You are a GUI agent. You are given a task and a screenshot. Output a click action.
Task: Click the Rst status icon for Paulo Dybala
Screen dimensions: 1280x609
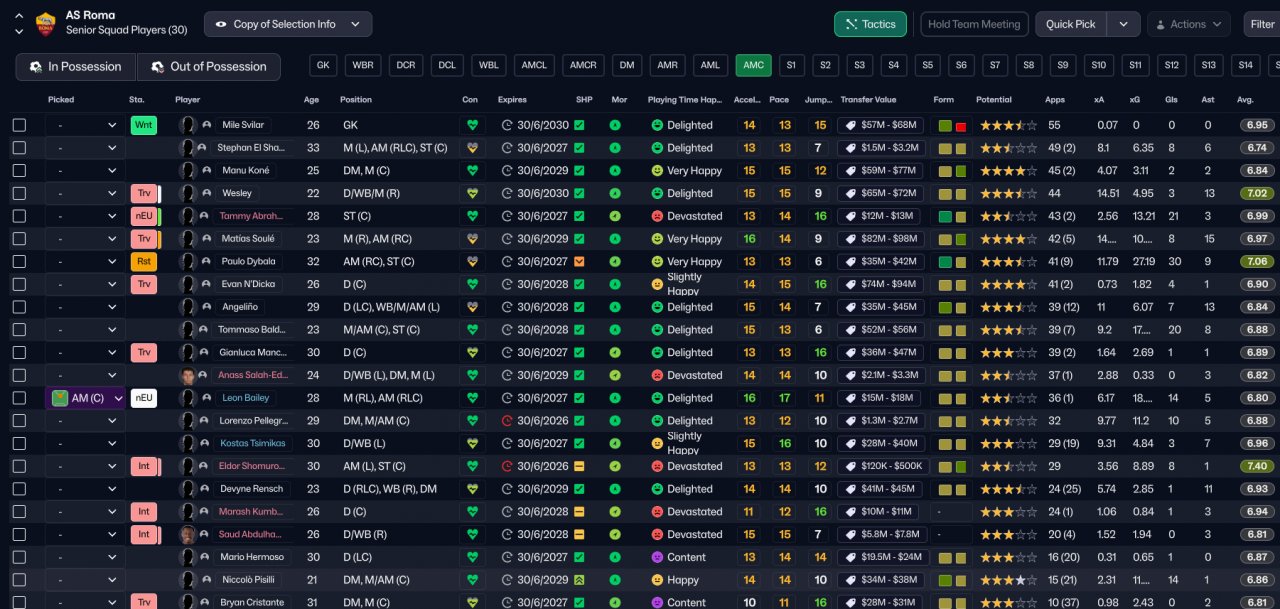pyautogui.click(x=144, y=262)
